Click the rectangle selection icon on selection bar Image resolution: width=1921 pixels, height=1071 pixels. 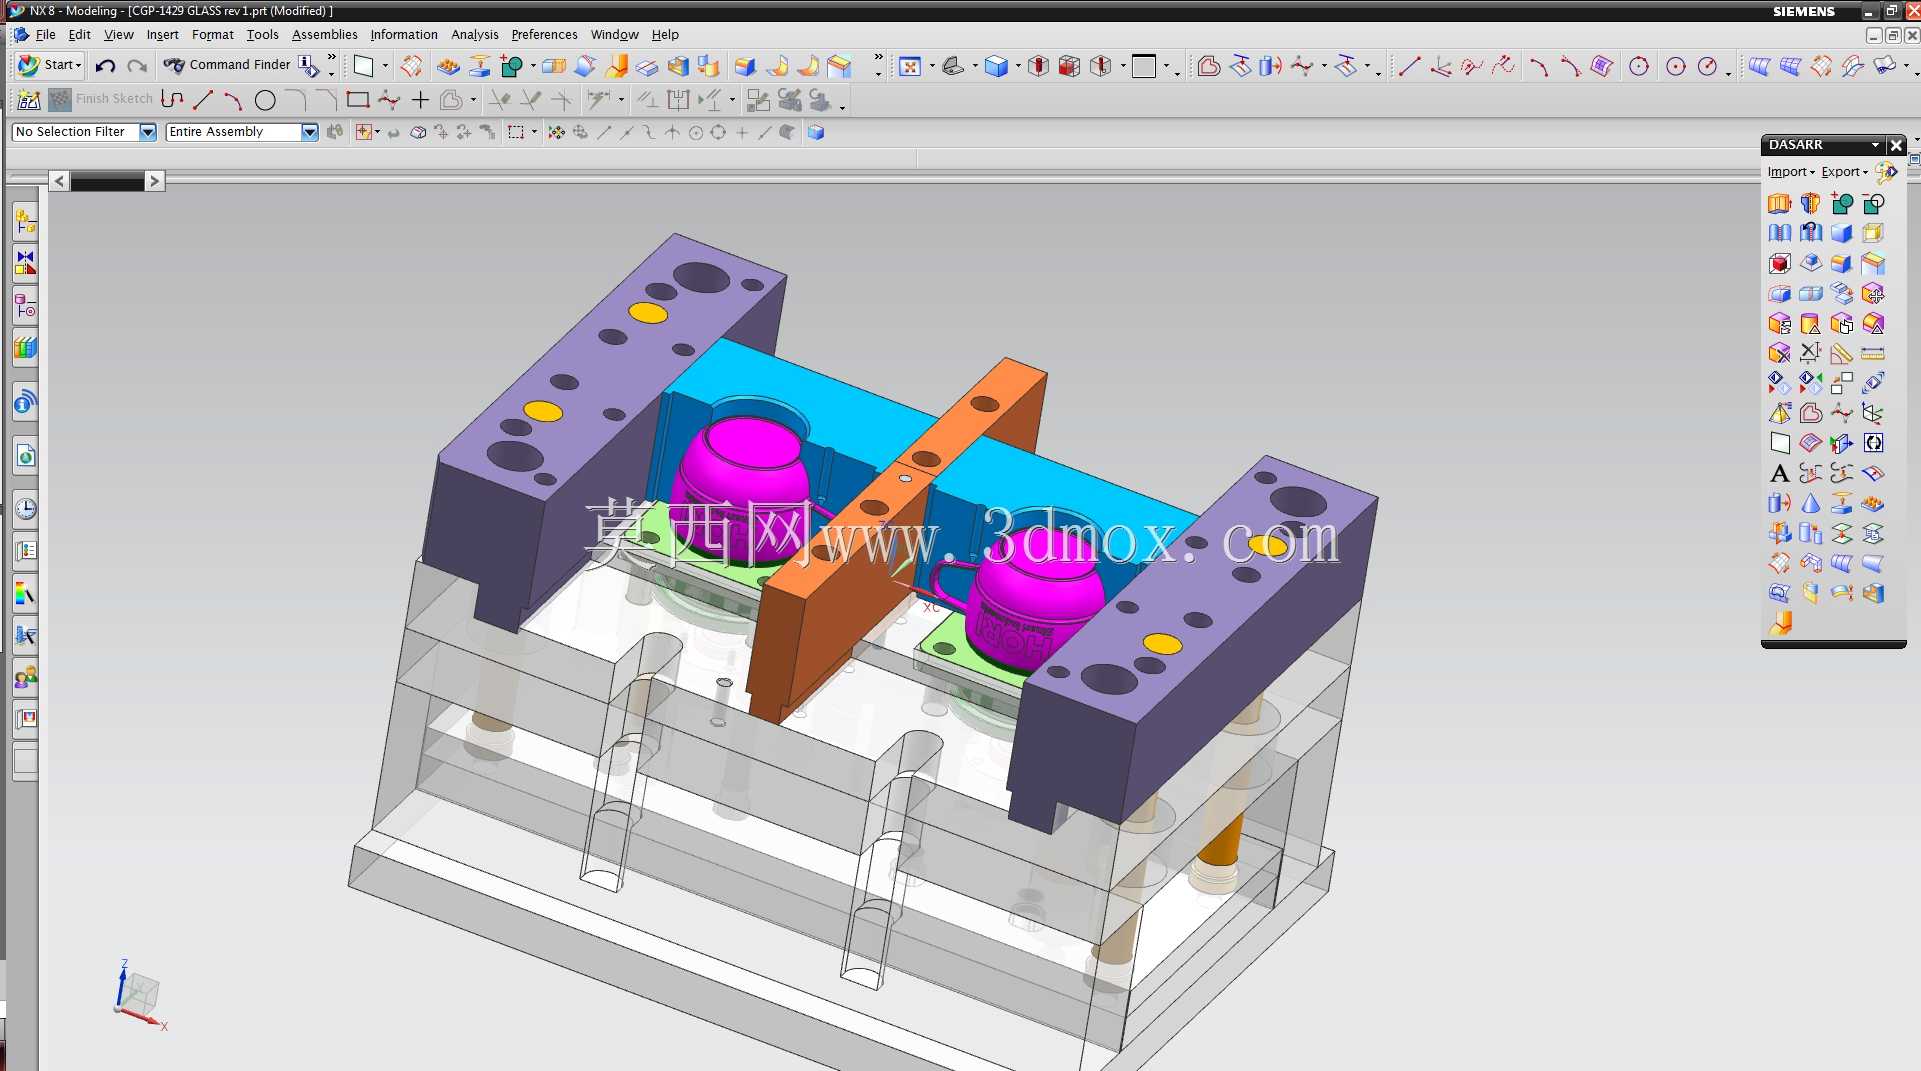pos(516,132)
